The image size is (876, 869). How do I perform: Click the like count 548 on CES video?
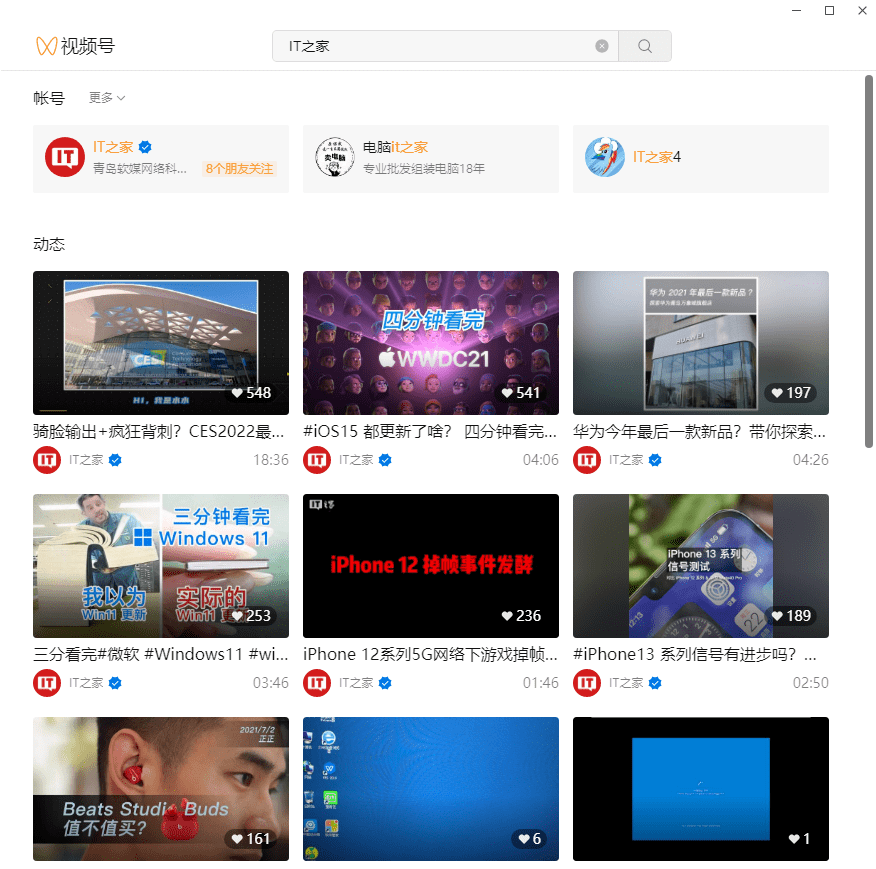pyautogui.click(x=256, y=393)
